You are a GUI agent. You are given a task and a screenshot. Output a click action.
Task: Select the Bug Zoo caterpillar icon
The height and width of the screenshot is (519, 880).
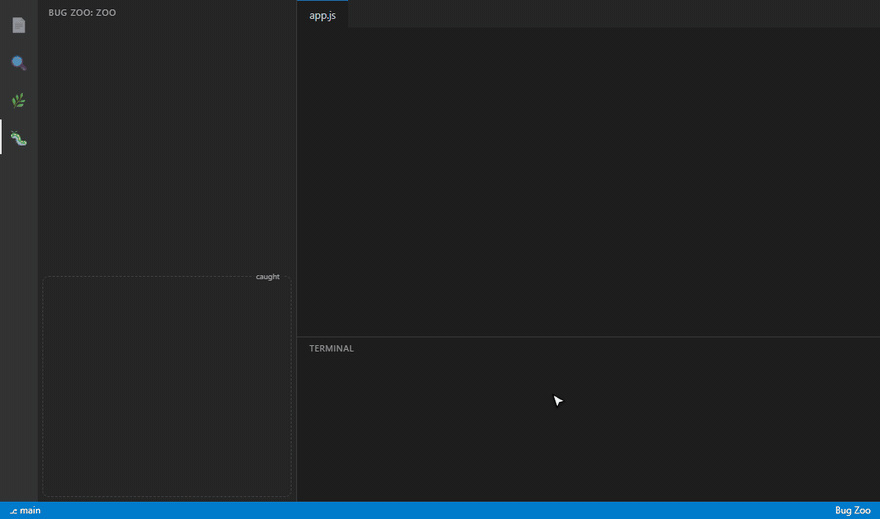click(x=19, y=138)
